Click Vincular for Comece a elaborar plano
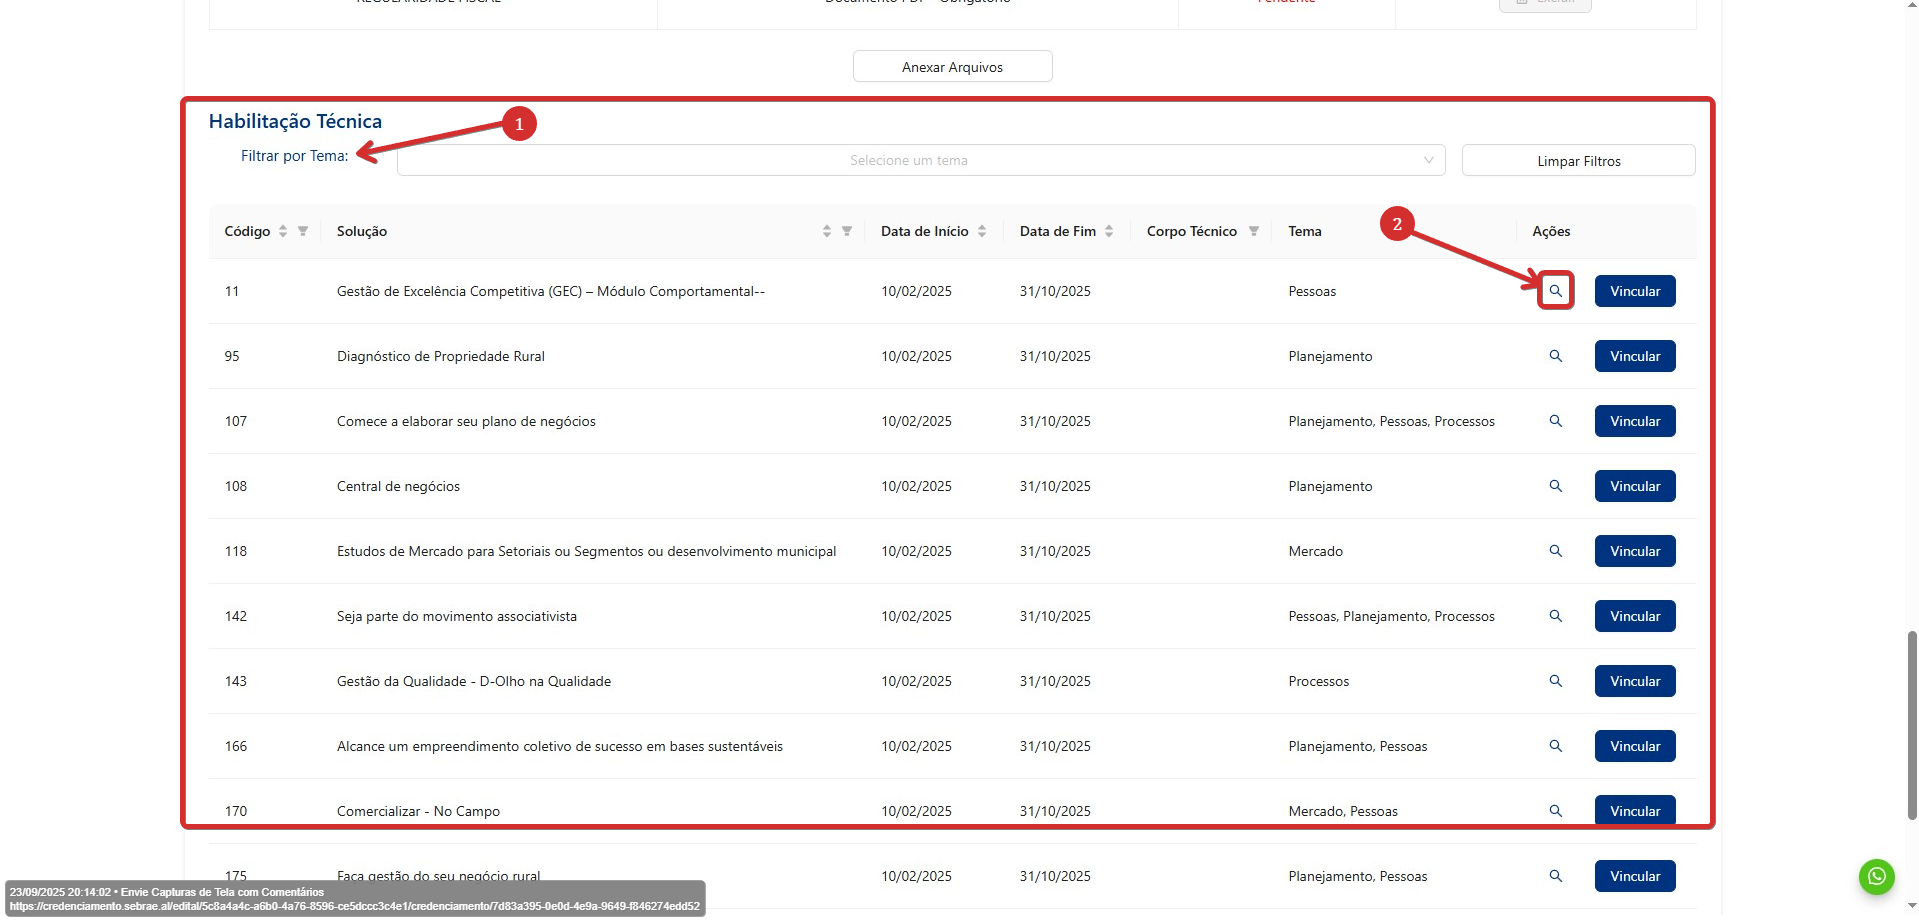Screen dimensions: 1919x923 click(x=1634, y=421)
